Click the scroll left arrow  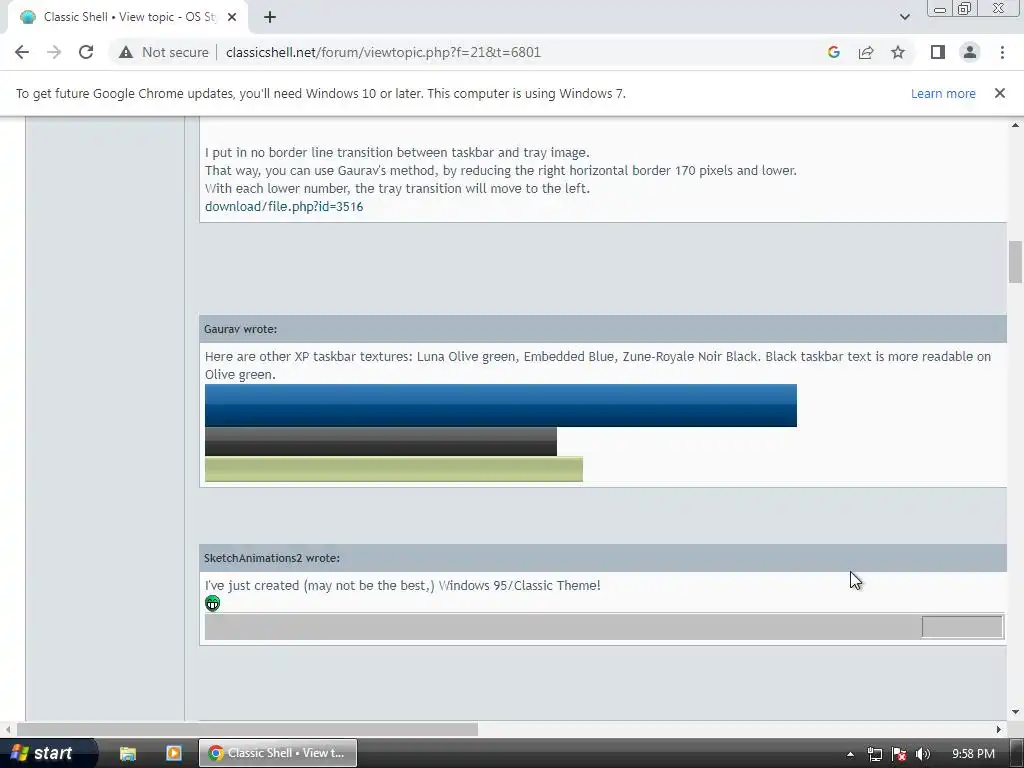click(x=8, y=729)
